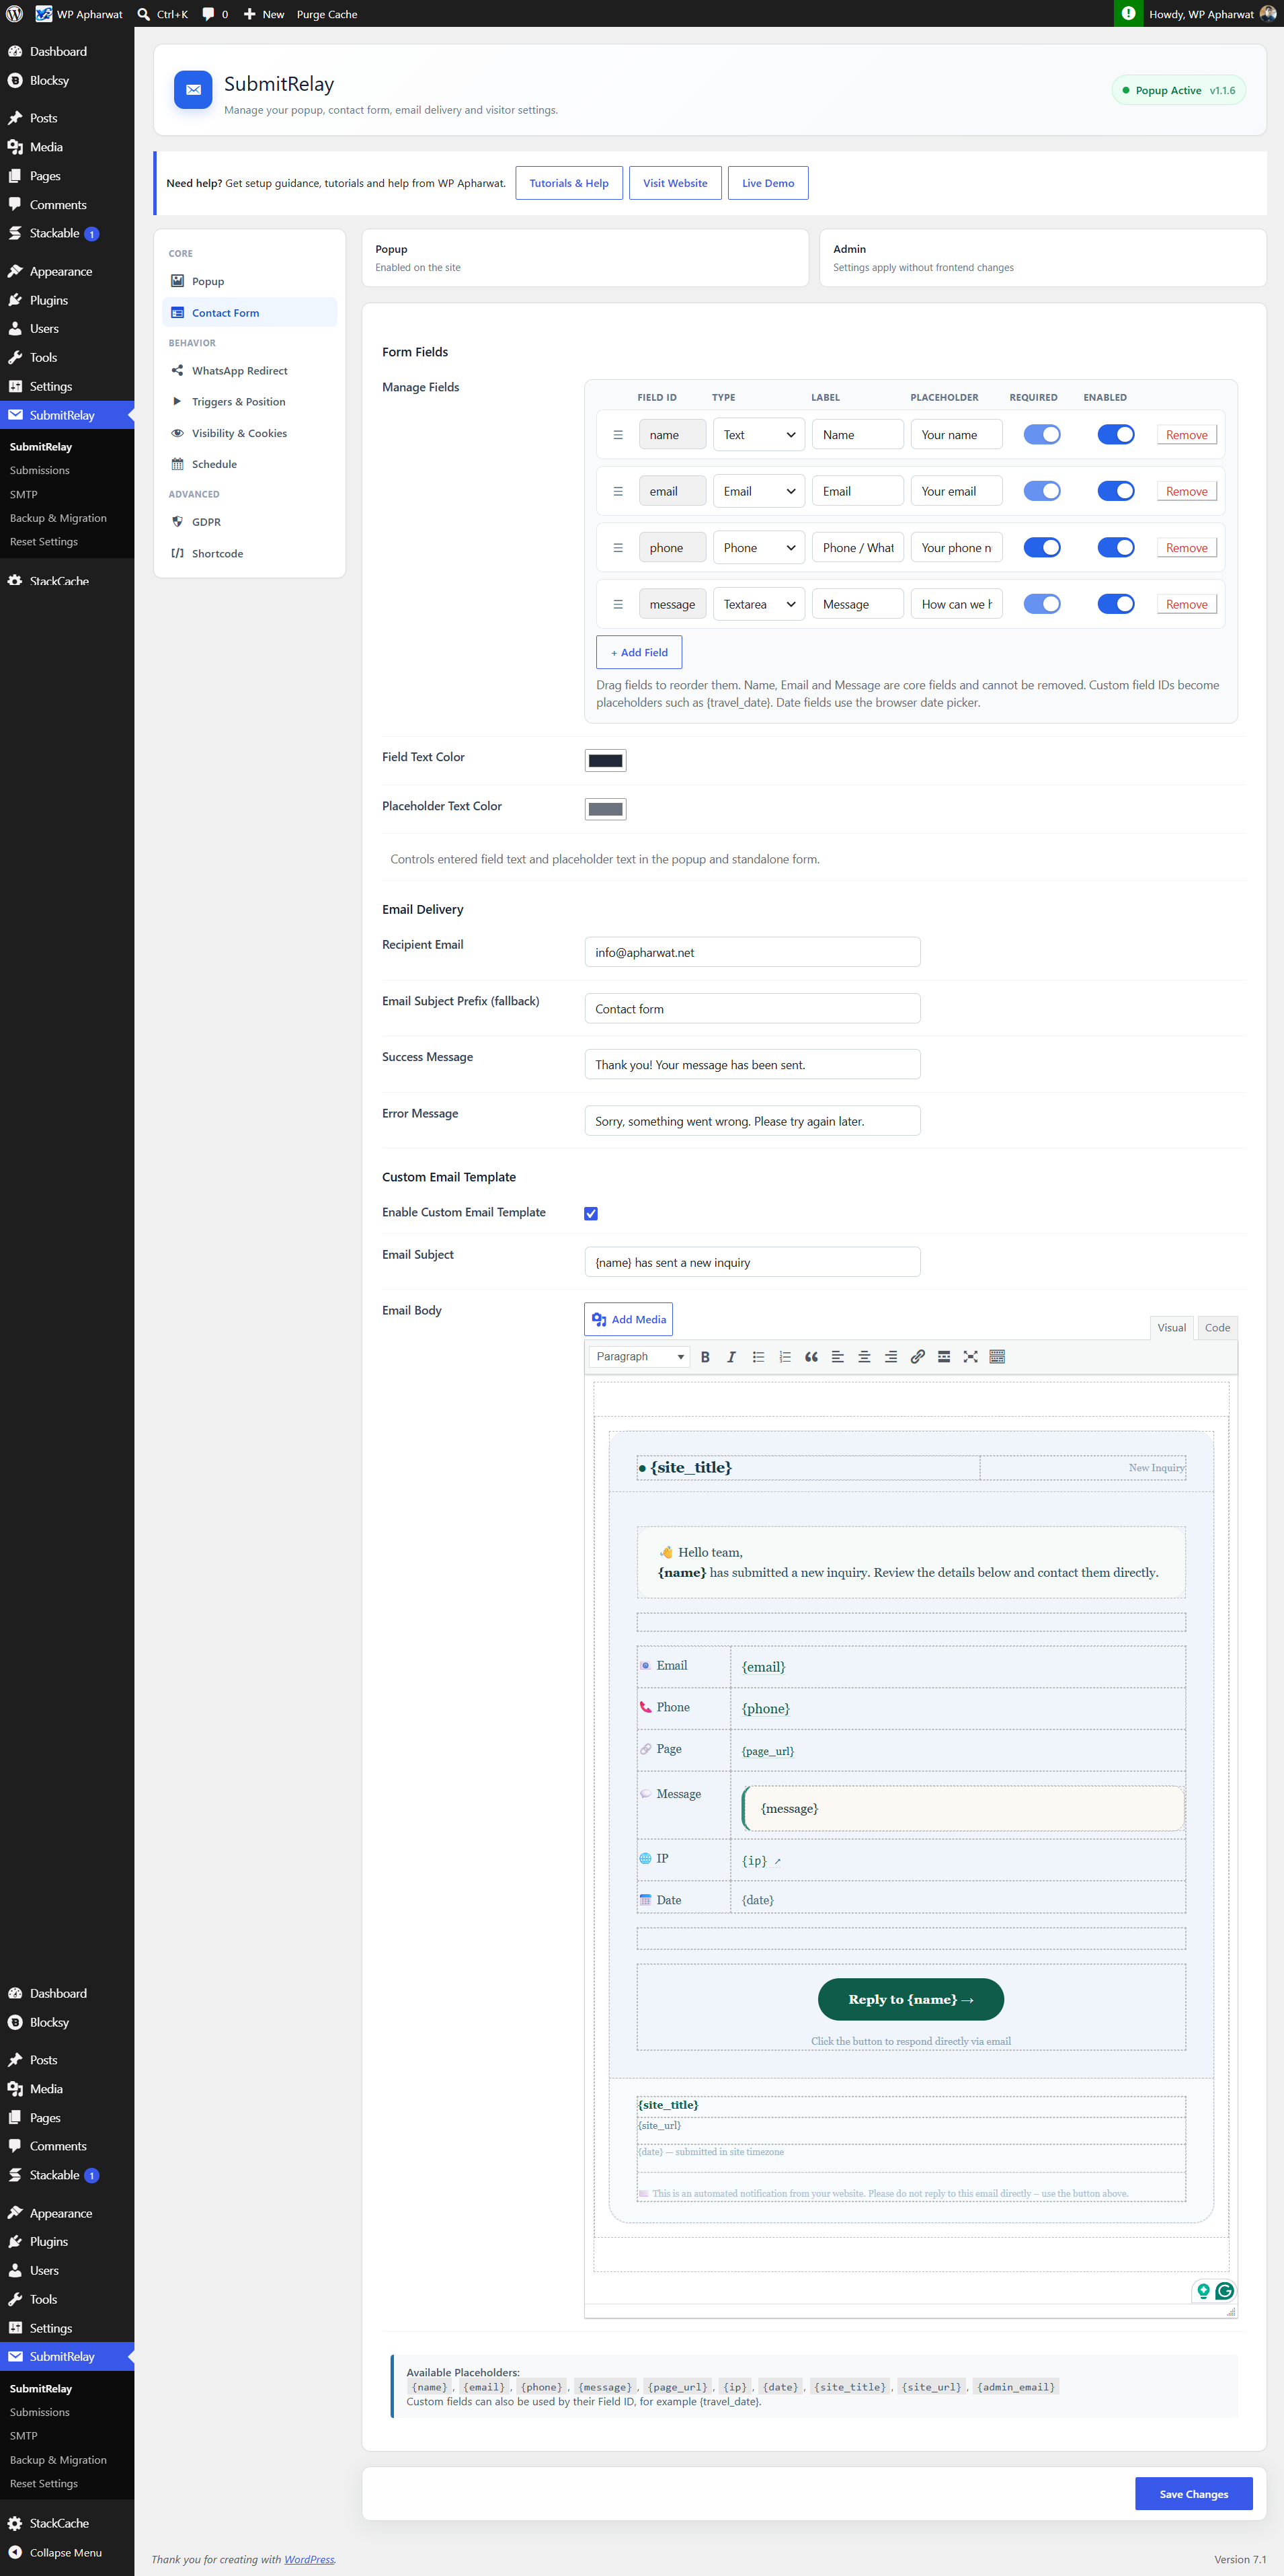
Task: Open Triggers & Position settings section
Action: click(250, 402)
